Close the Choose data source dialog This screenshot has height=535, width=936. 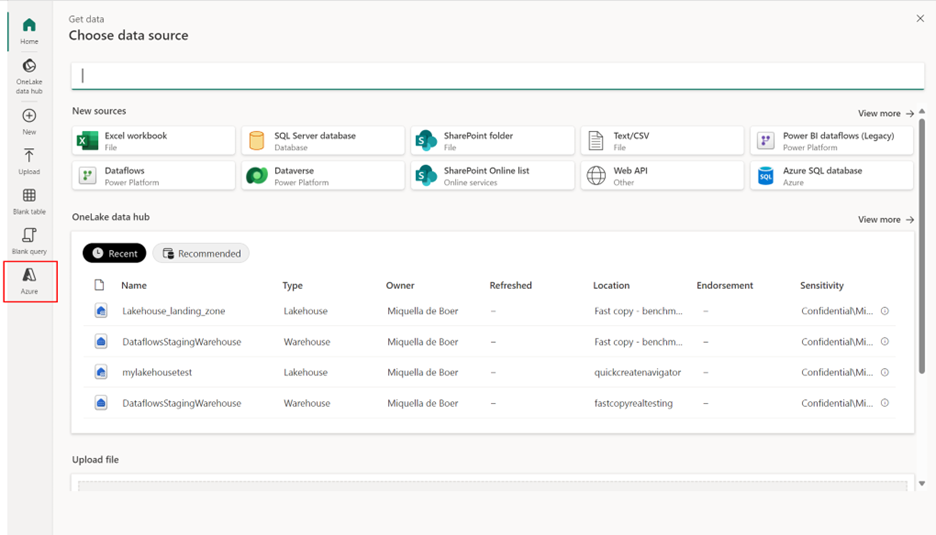[x=920, y=19]
